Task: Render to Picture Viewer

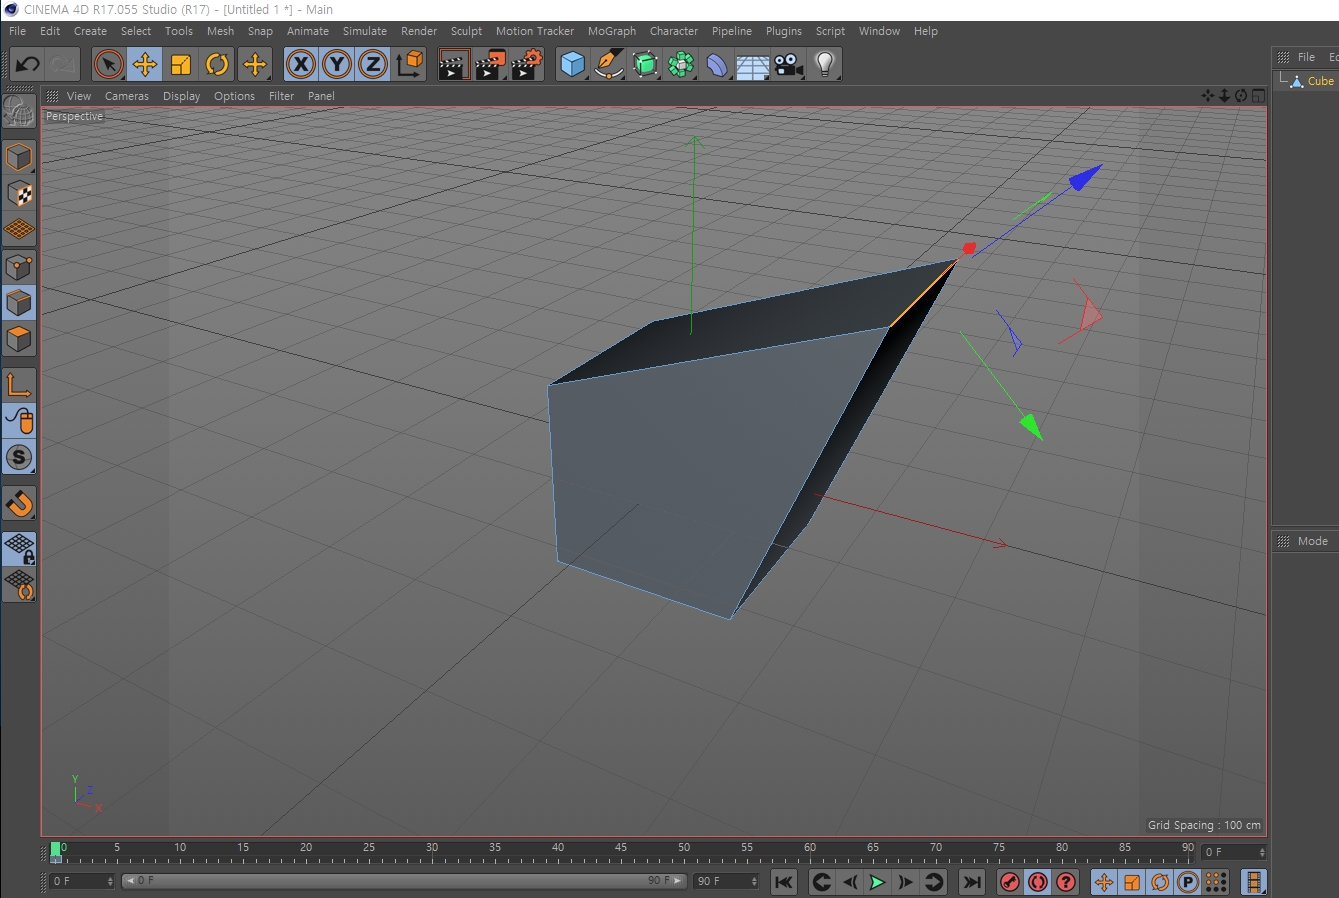Action: [x=490, y=65]
